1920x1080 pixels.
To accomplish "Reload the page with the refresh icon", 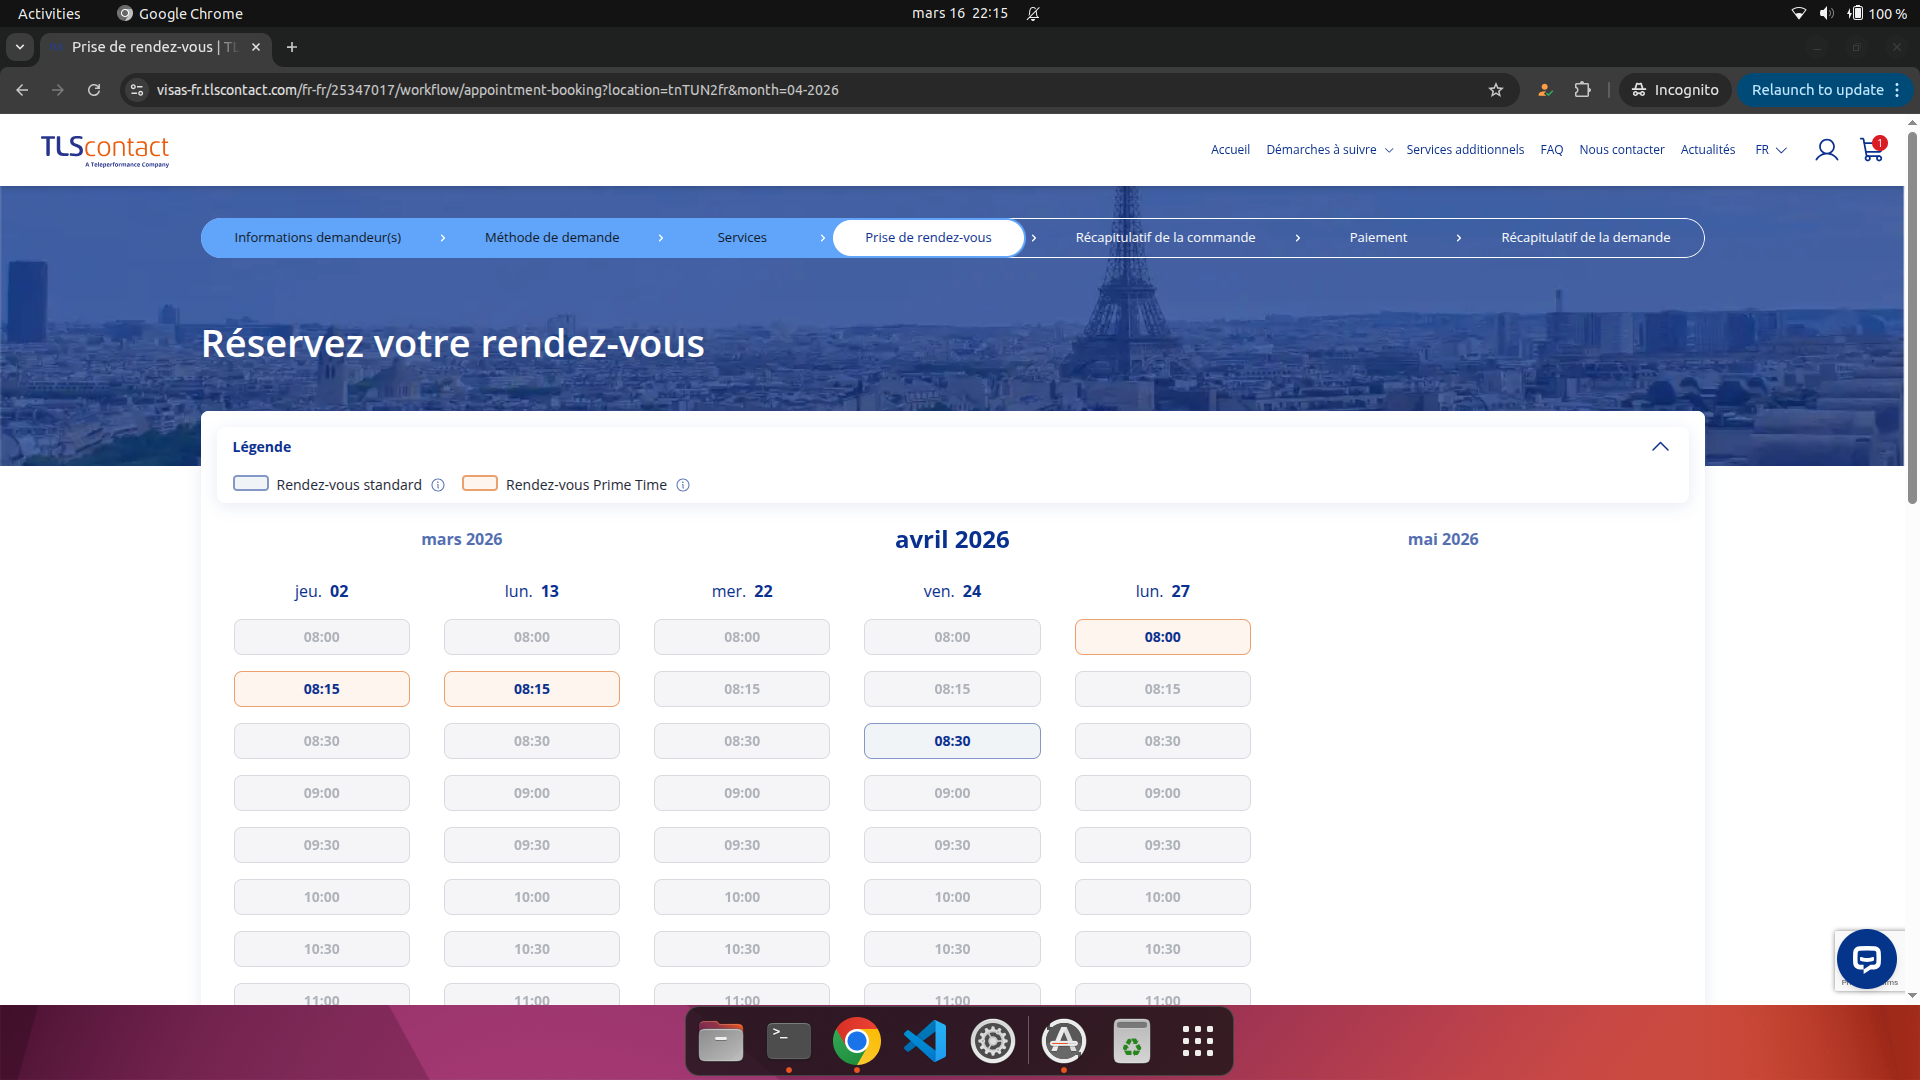I will click(x=93, y=90).
